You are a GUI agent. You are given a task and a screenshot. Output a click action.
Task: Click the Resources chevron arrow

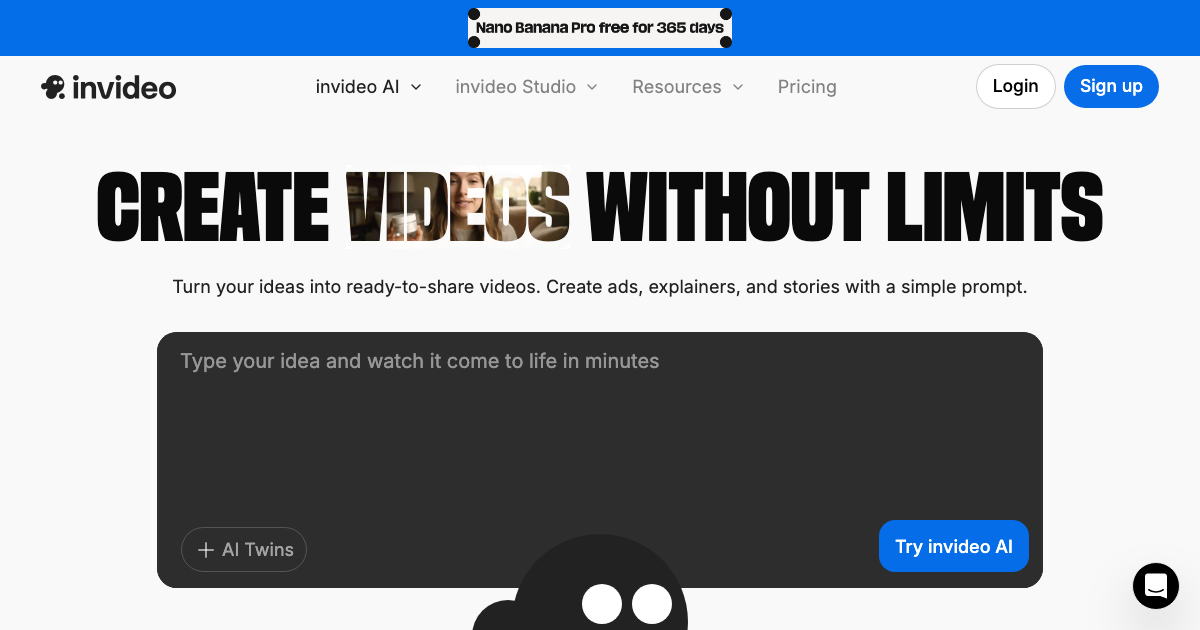739,87
